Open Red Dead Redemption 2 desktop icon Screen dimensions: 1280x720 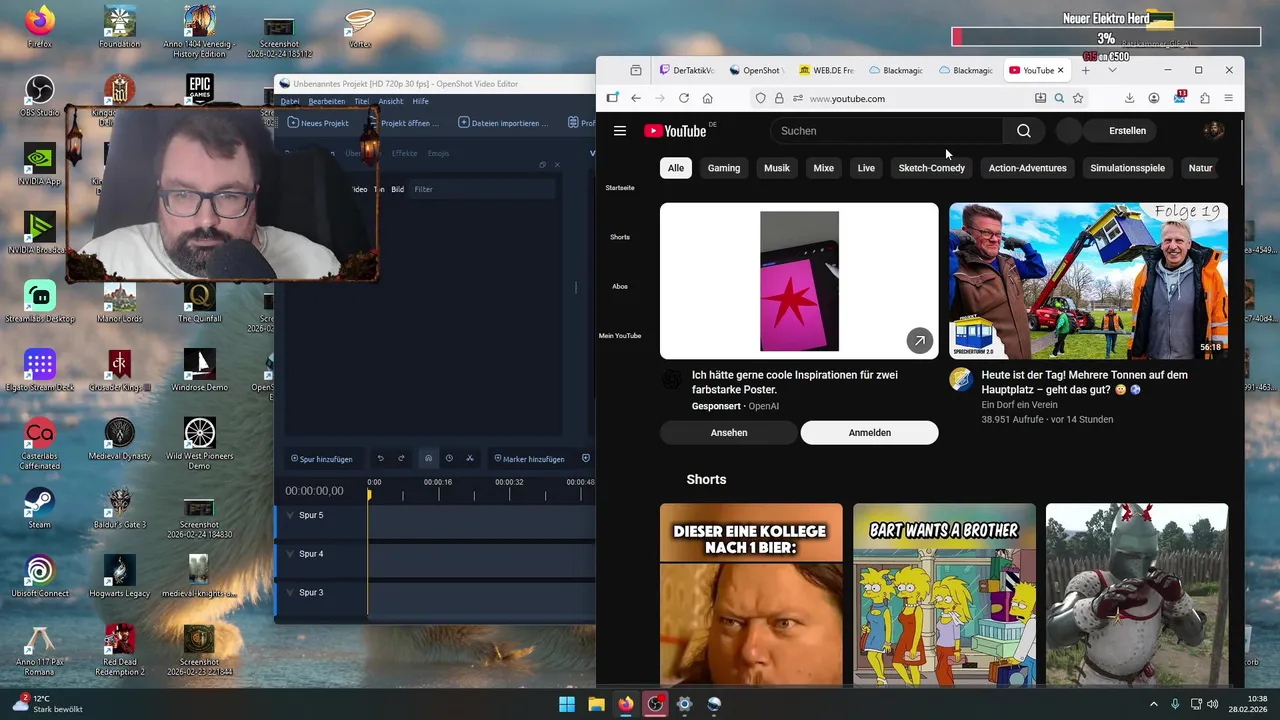click(120, 650)
